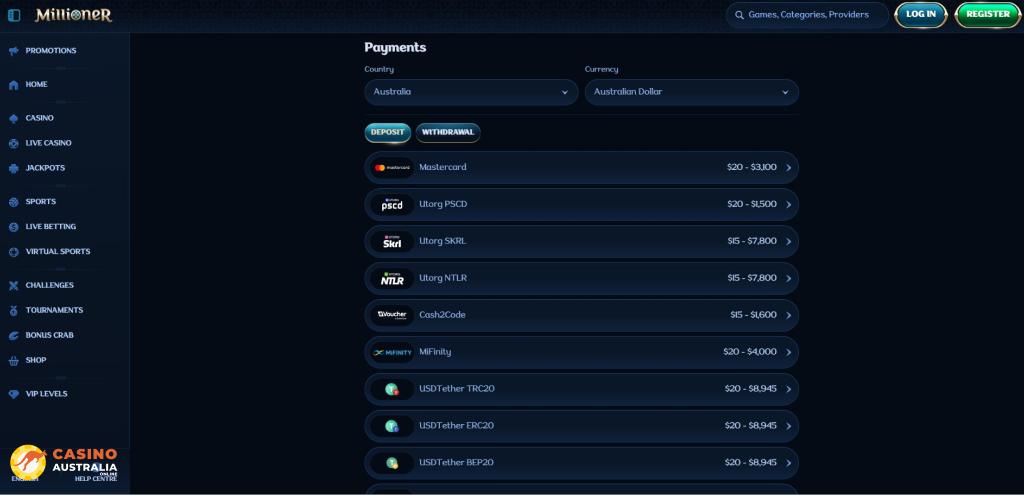1024x495 pixels.
Task: Expand USDTether BEP20 row via its chevron
Action: point(788,463)
